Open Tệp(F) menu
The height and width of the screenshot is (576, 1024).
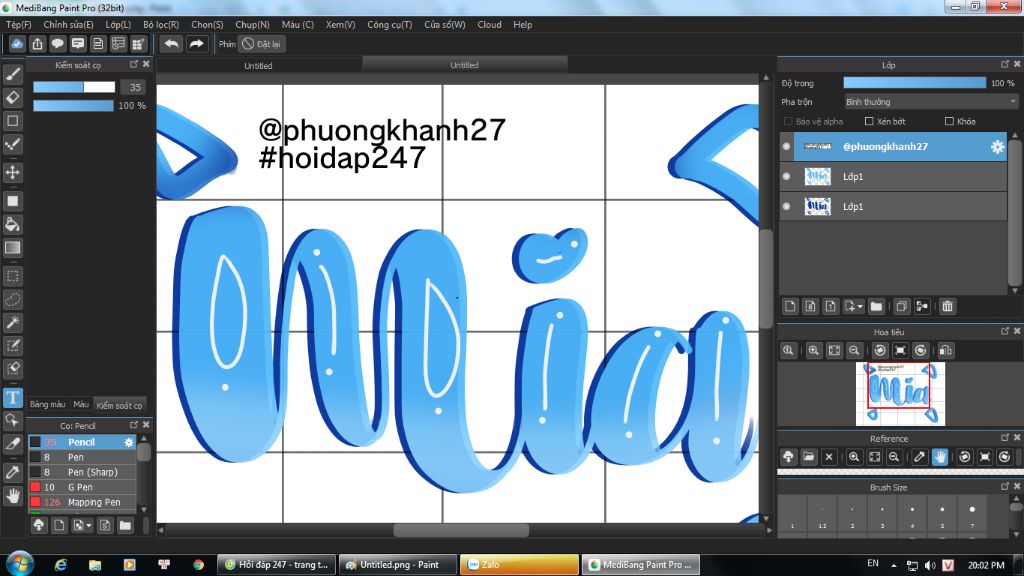tap(18, 25)
